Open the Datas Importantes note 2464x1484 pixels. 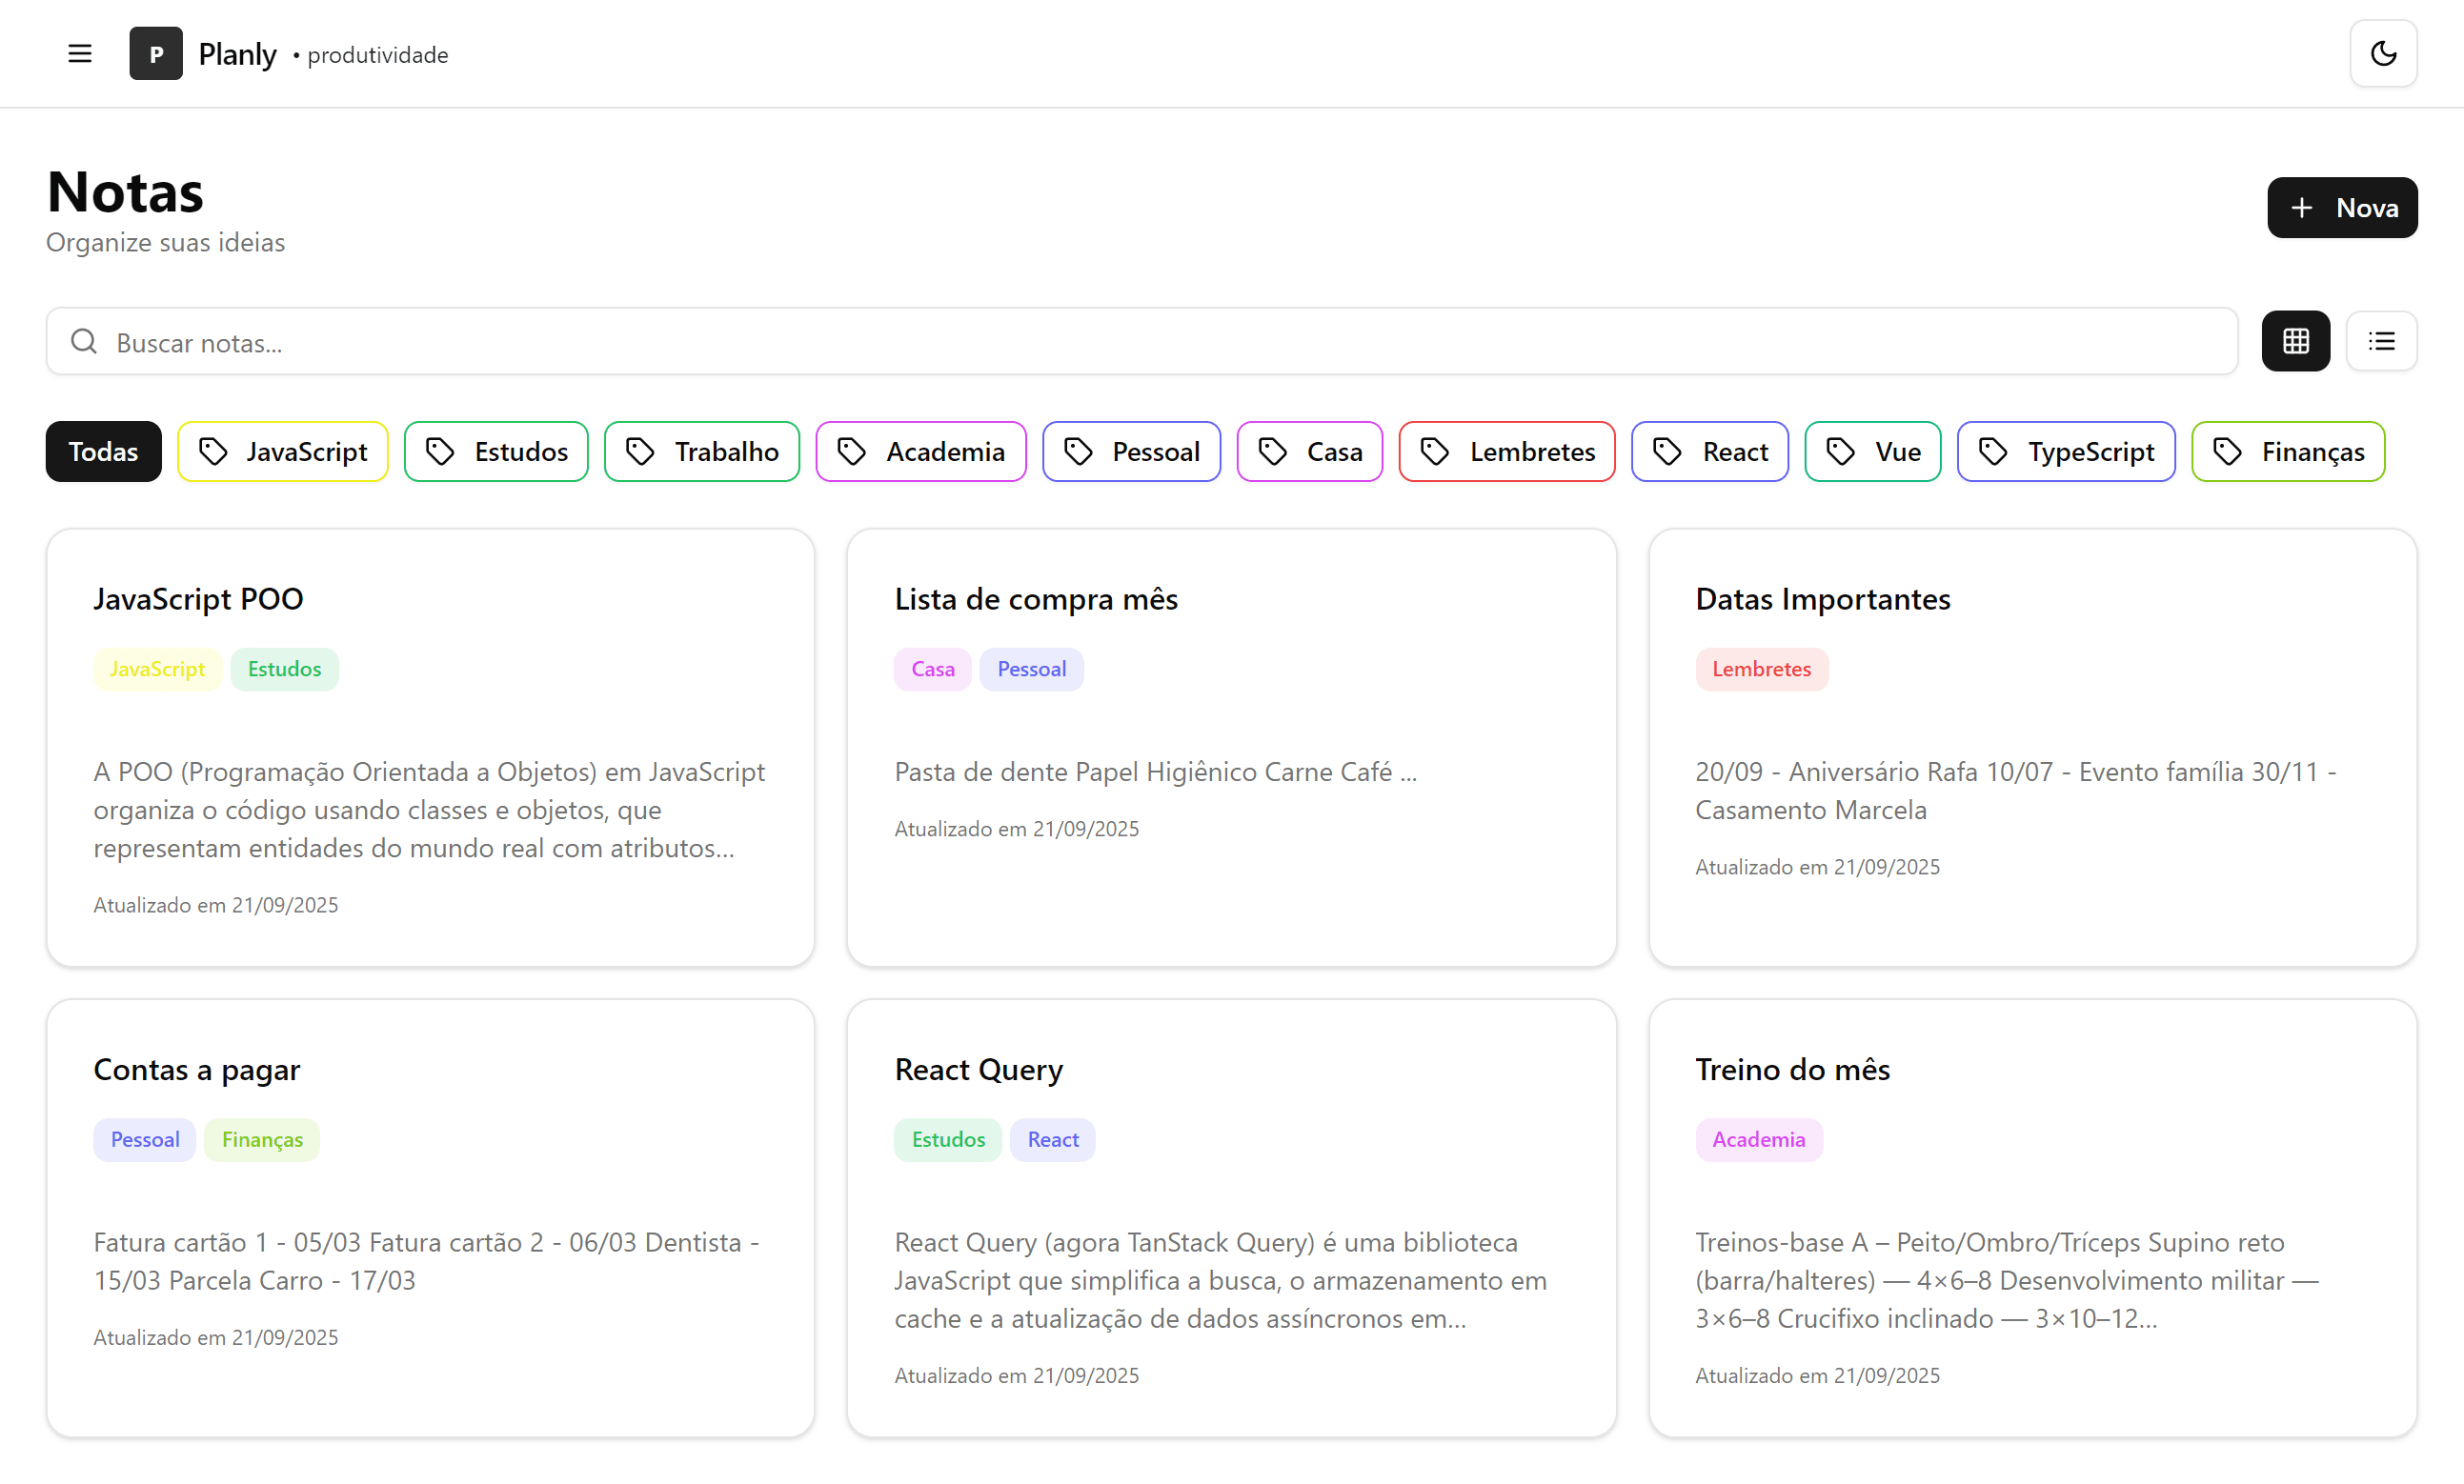coord(2032,747)
